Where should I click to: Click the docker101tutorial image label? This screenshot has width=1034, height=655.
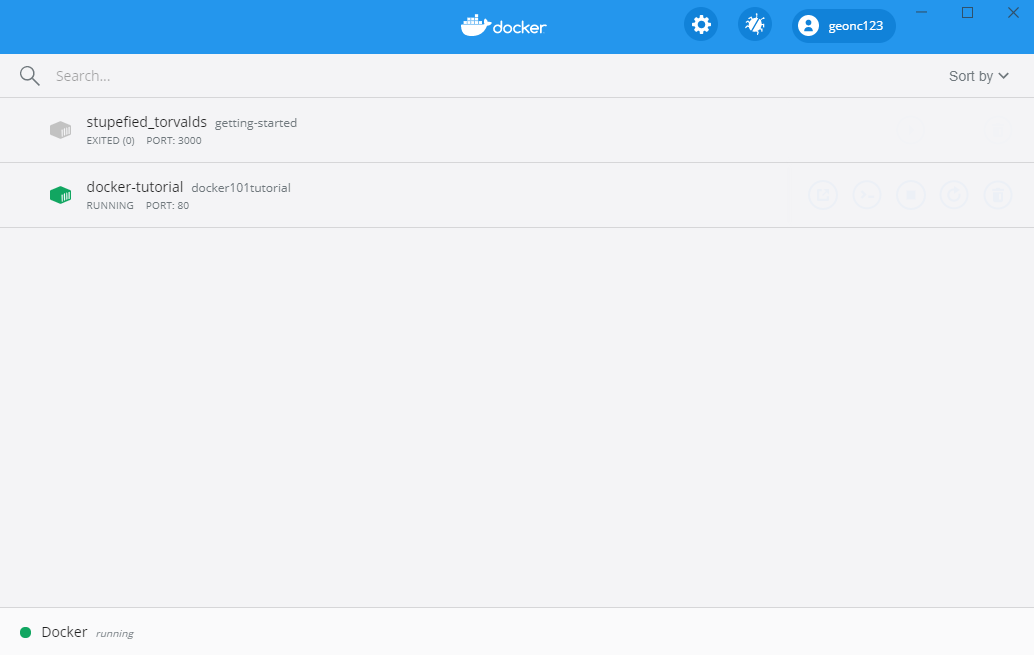241,188
